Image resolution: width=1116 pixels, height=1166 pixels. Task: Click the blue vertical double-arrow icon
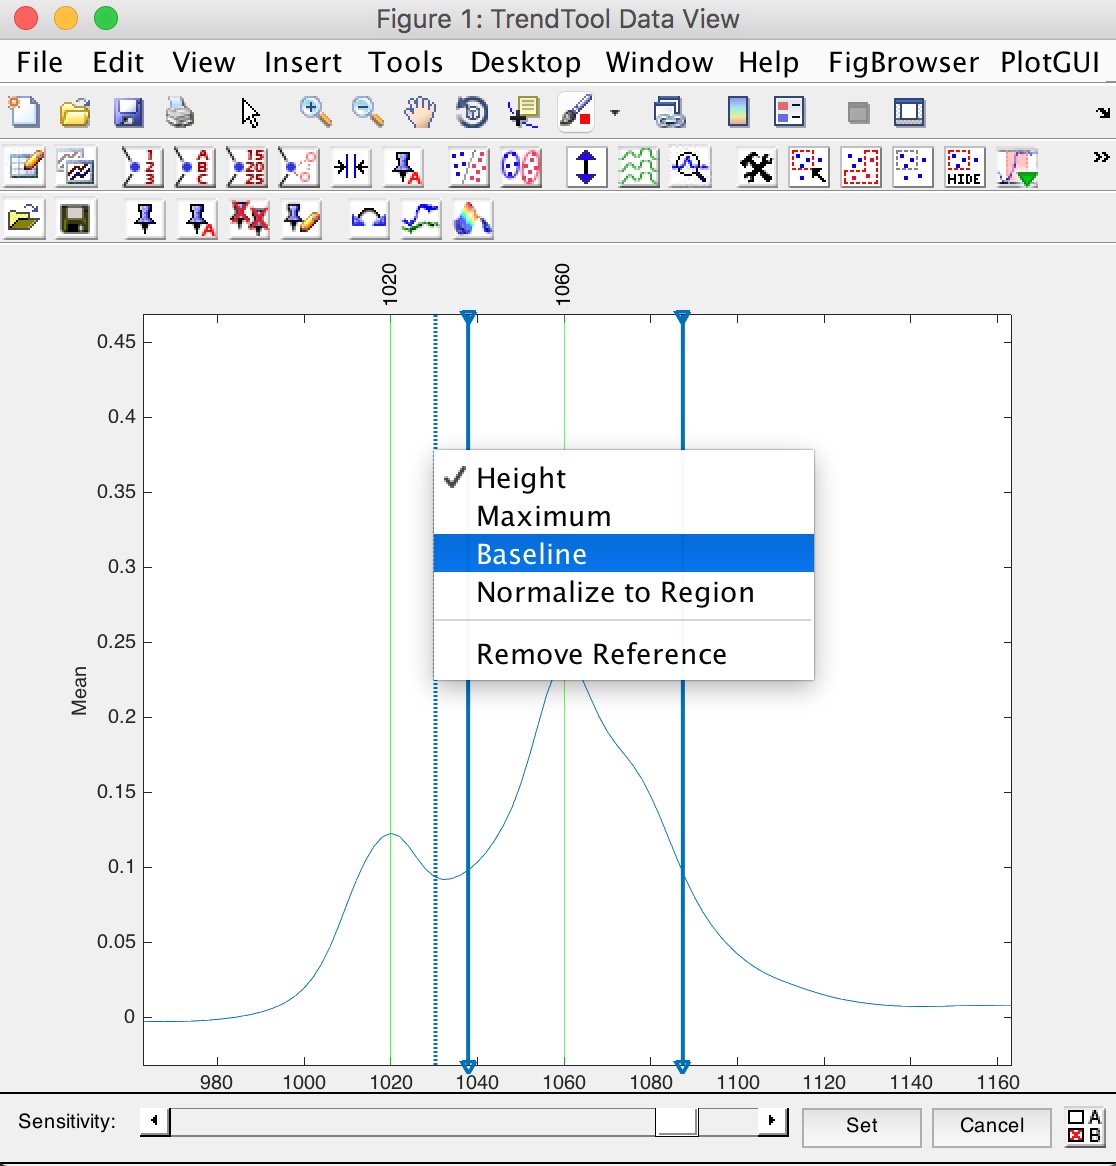pyautogui.click(x=587, y=167)
